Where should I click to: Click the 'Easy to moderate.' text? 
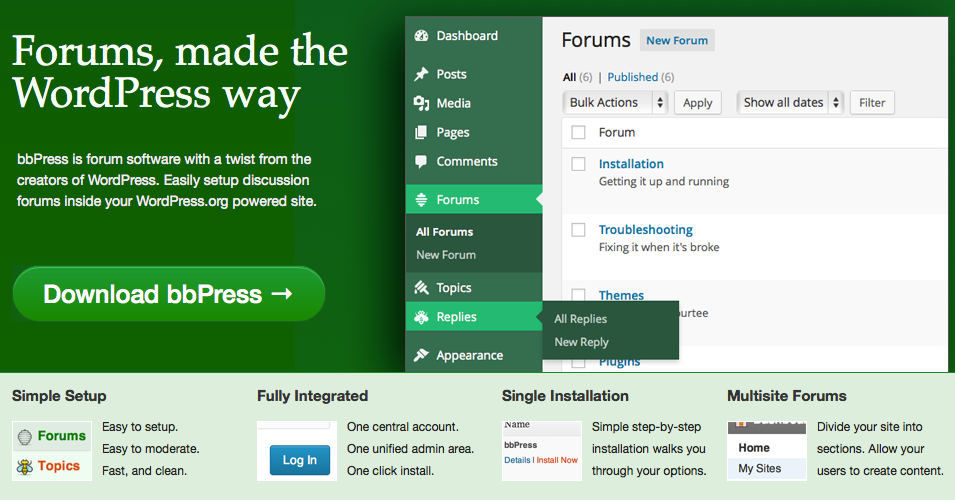pos(150,449)
